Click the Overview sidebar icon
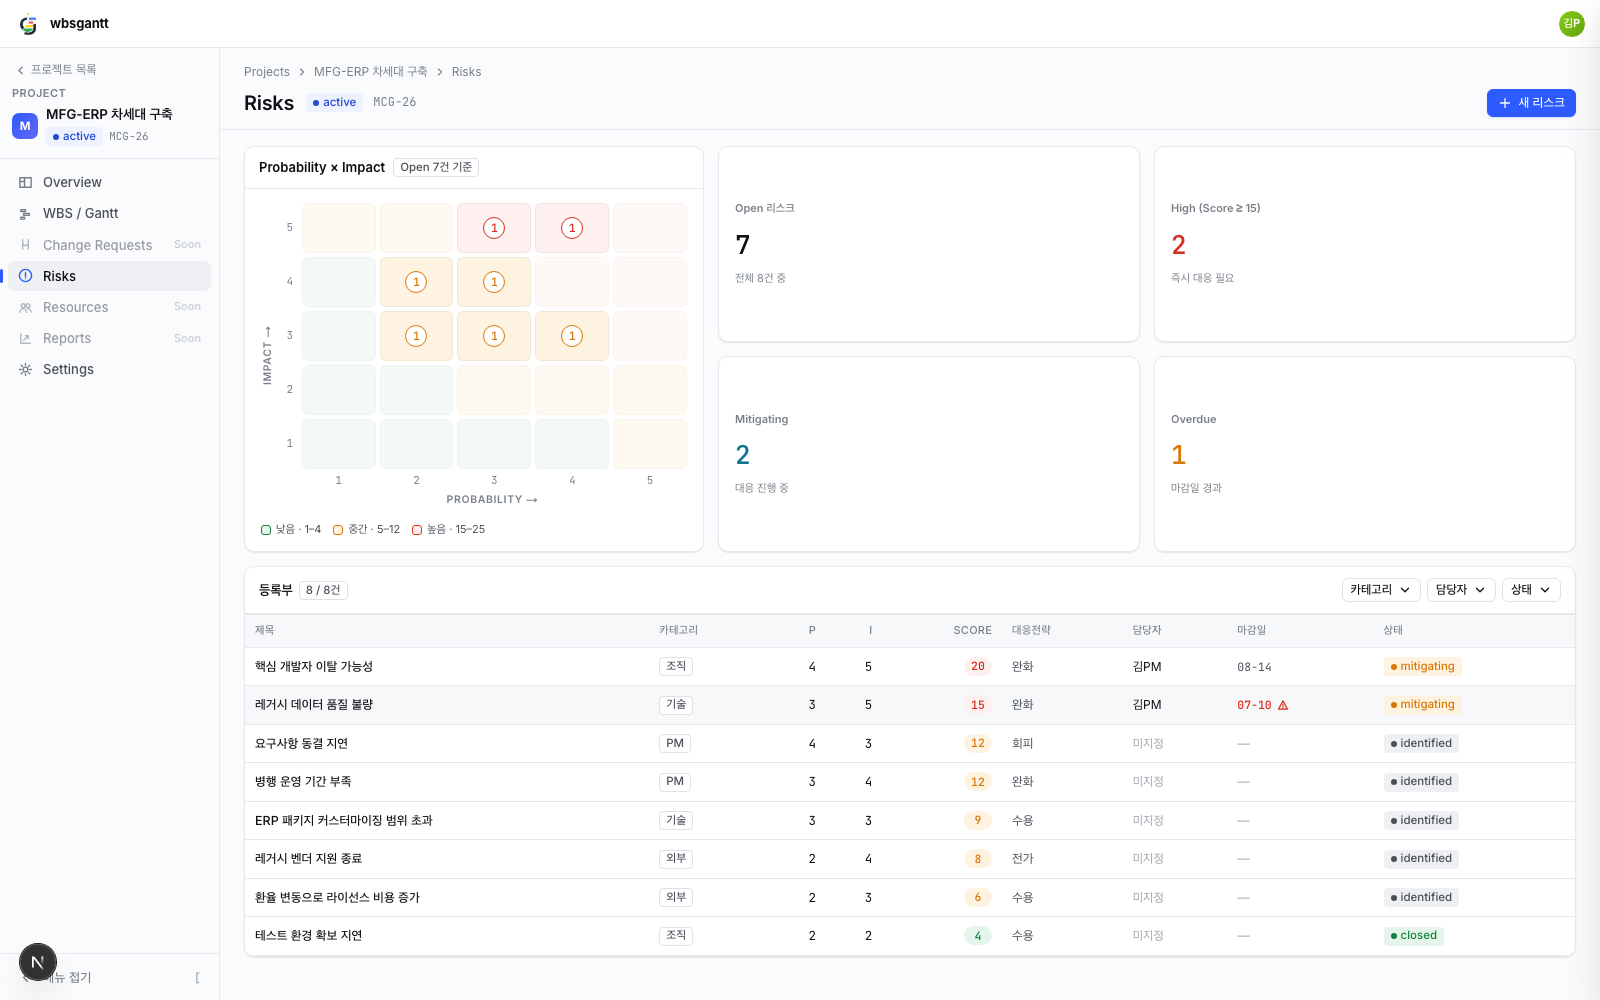Viewport: 1600px width, 1000px height. point(26,182)
